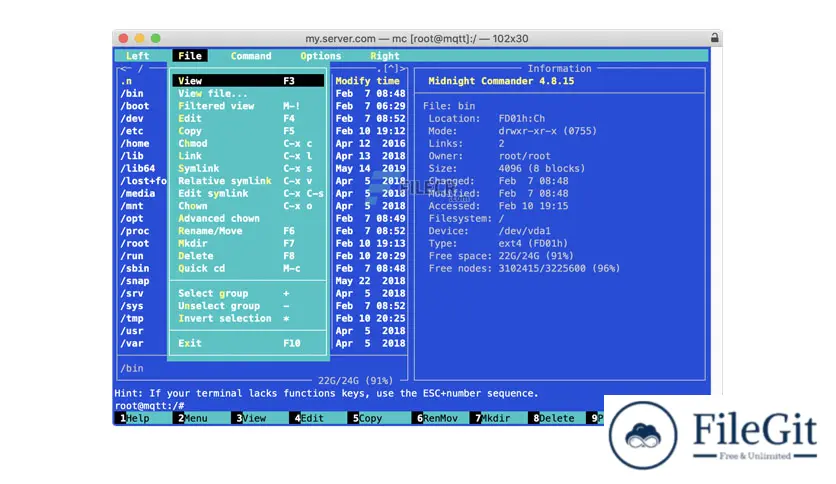Select the Select group entry
The width and height of the screenshot is (836, 484).
click(248, 294)
